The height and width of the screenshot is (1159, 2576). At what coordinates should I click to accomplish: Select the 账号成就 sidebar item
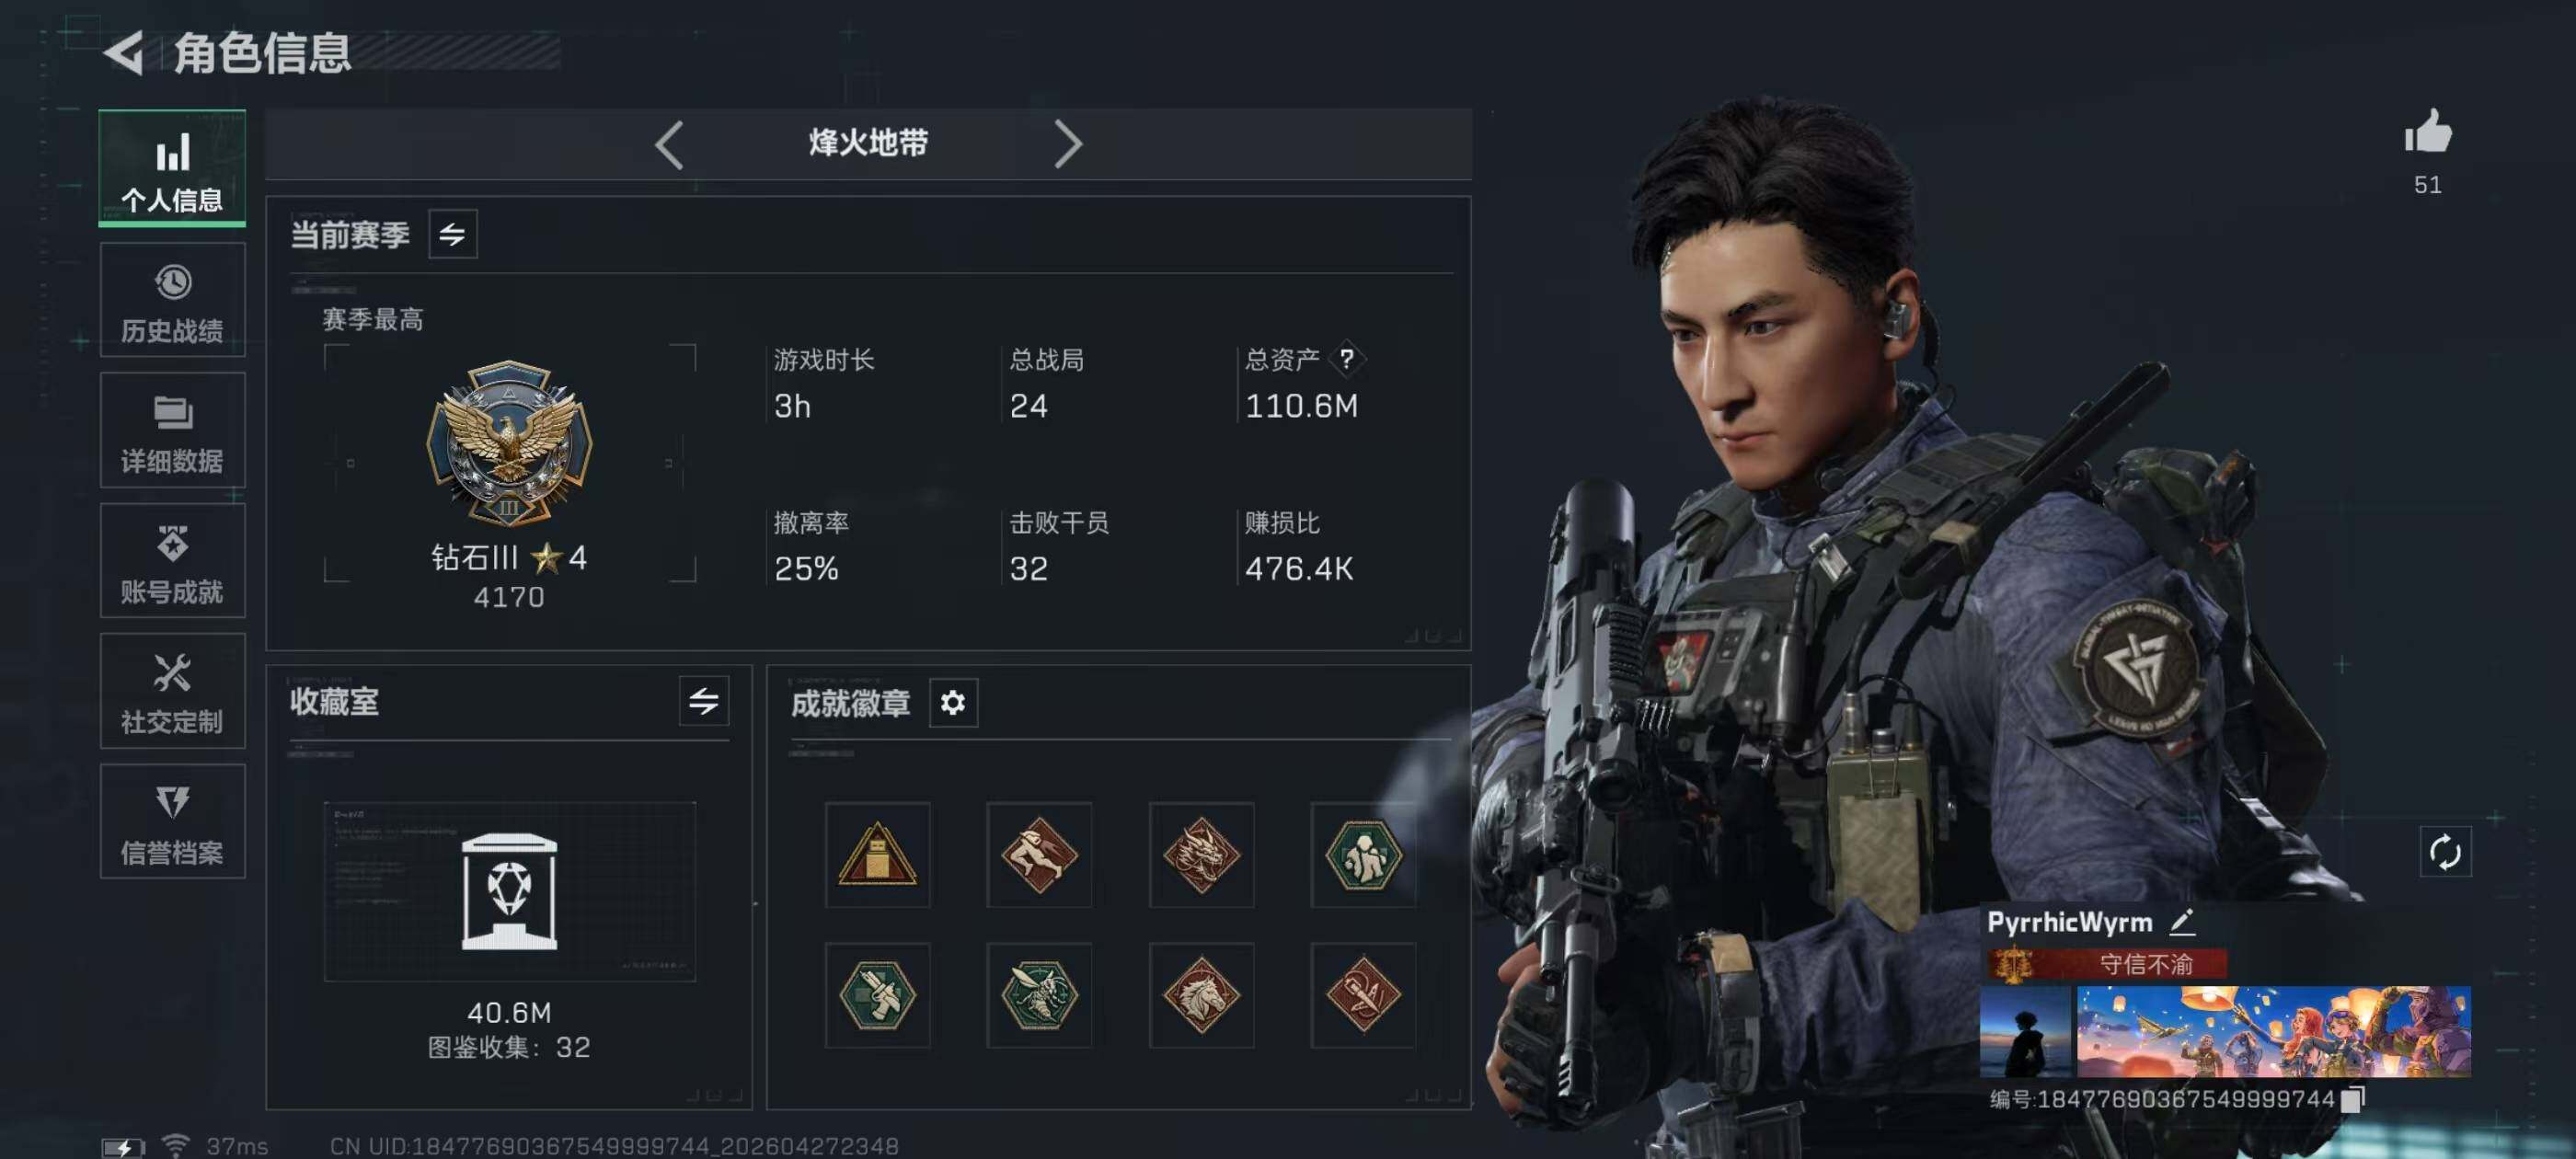pos(172,561)
